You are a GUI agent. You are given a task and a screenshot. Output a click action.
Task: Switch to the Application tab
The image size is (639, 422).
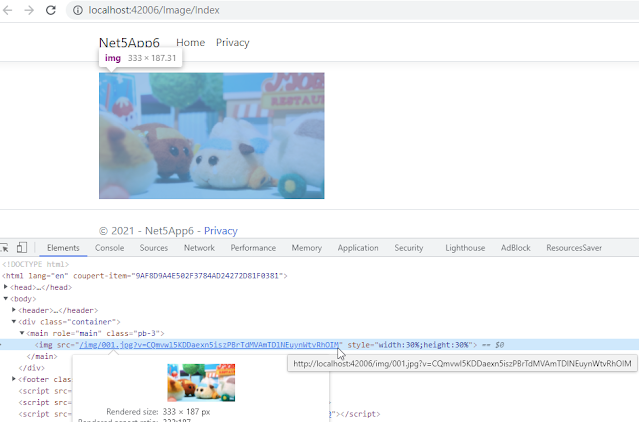click(x=358, y=248)
